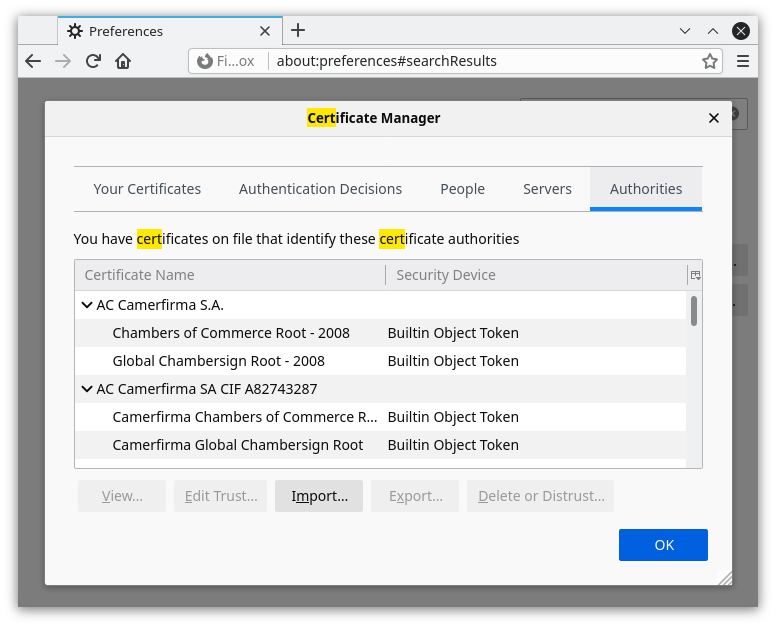
Task: Select the Authorities tab
Action: click(646, 189)
